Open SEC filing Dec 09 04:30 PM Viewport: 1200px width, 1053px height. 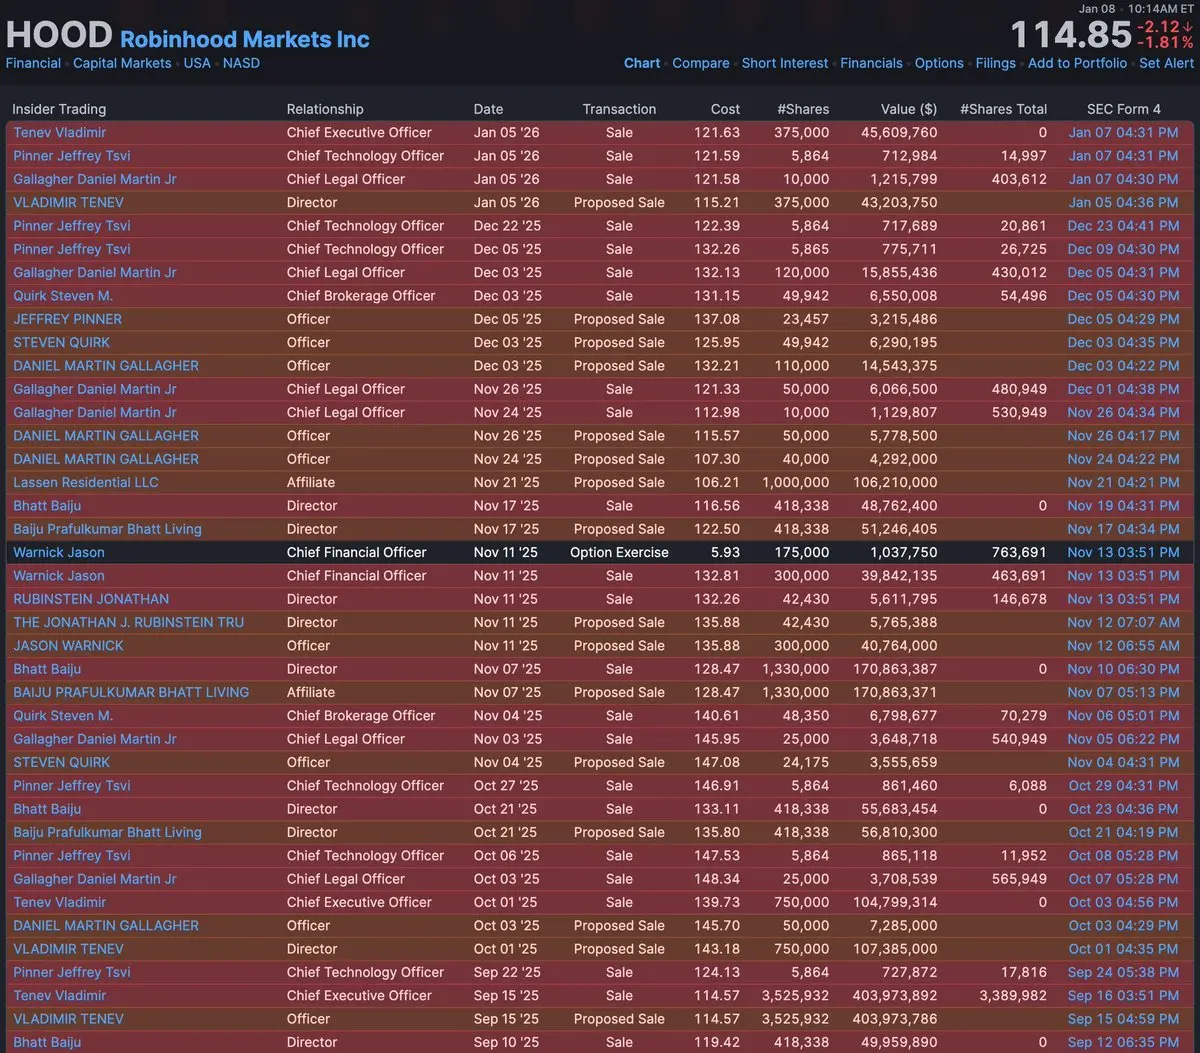(1123, 249)
